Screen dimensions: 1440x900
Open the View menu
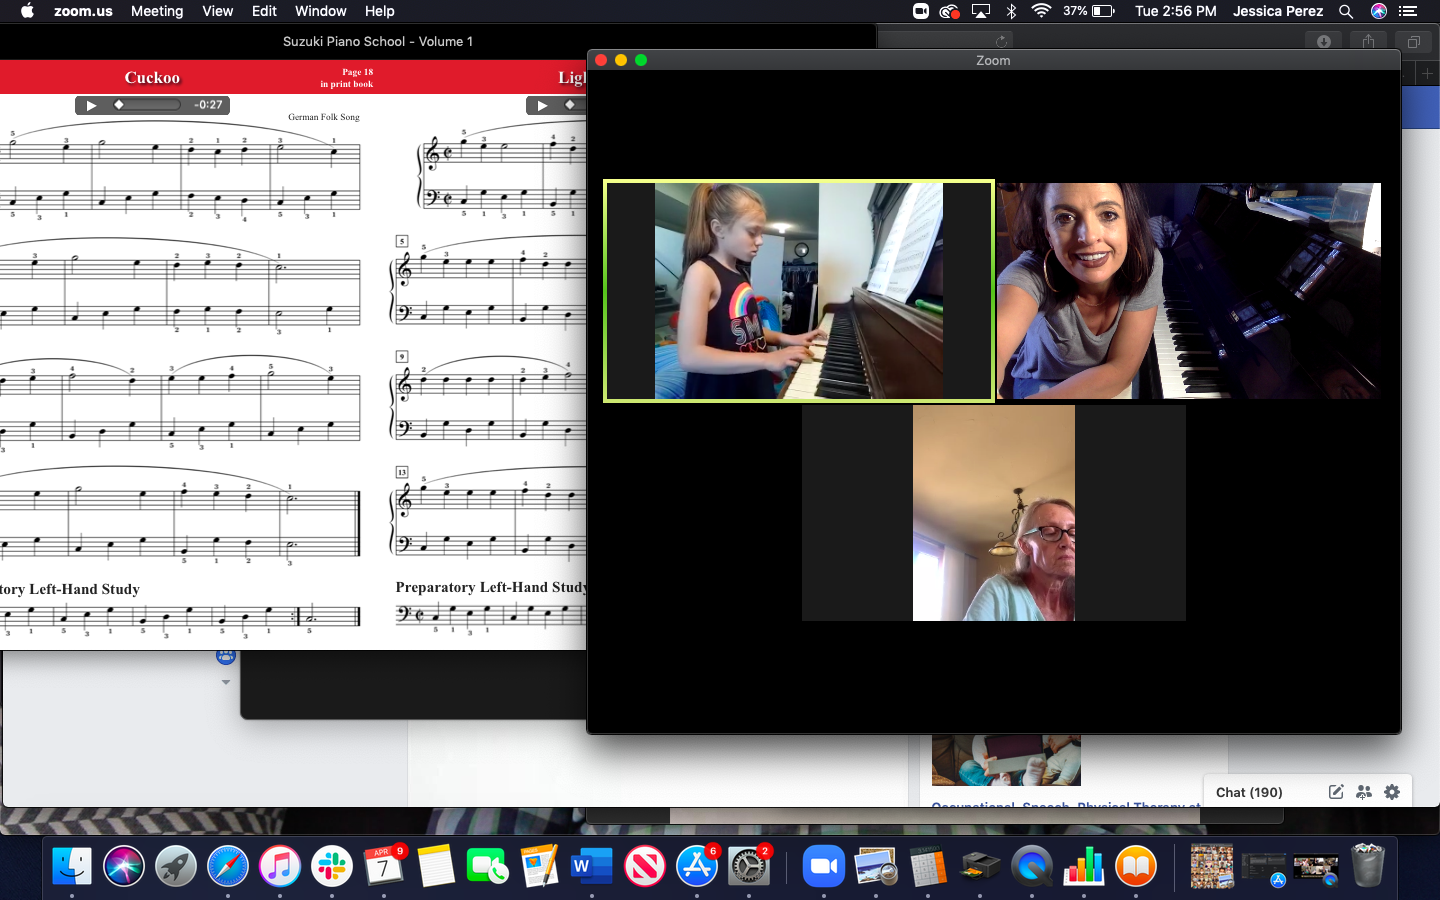217,11
